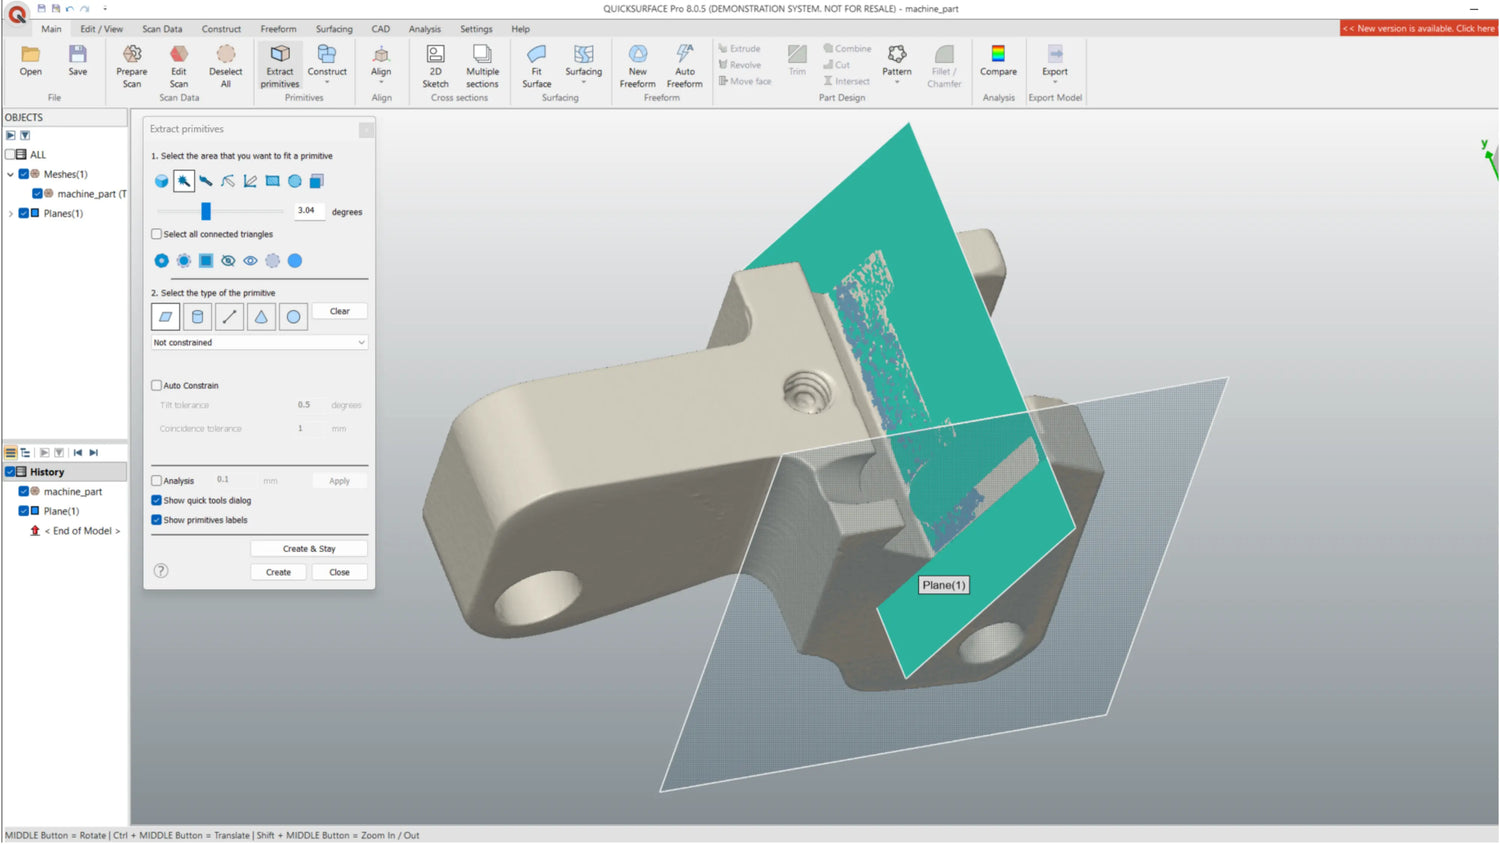This screenshot has height=844, width=1500.
Task: Open the Freeform menu tab
Action: pos(278,29)
